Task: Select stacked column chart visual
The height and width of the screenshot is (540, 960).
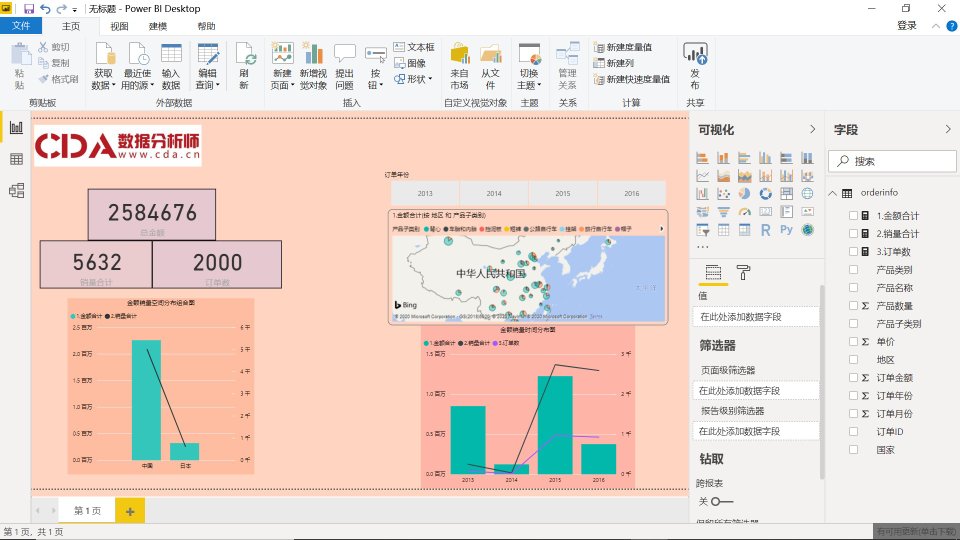Action: pyautogui.click(x=723, y=158)
